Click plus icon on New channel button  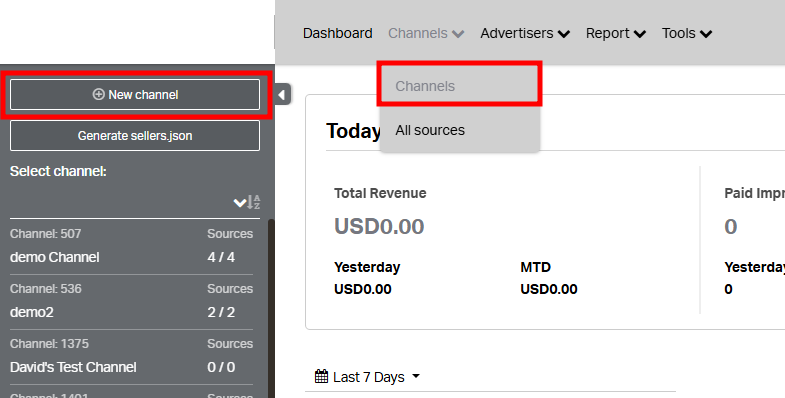click(x=99, y=94)
